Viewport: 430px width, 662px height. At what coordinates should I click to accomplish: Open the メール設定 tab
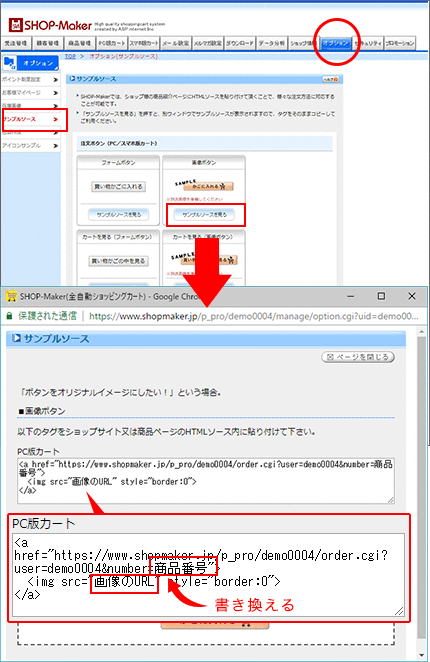click(176, 43)
